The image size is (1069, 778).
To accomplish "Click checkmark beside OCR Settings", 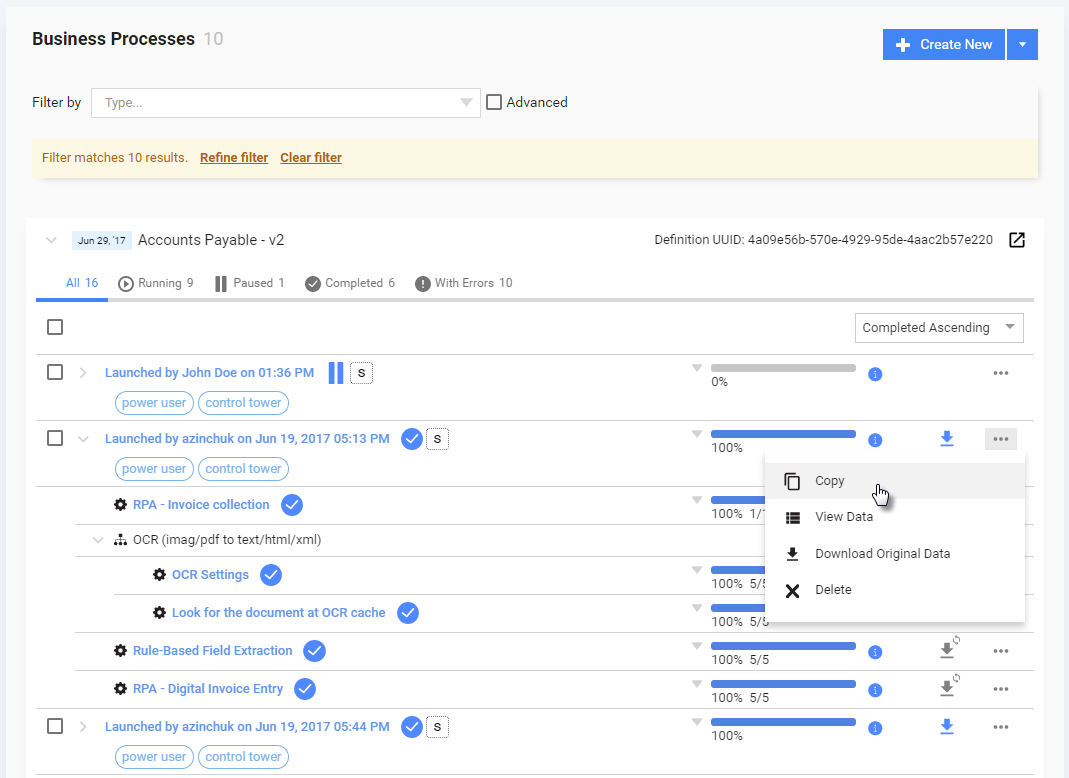I will click(271, 575).
